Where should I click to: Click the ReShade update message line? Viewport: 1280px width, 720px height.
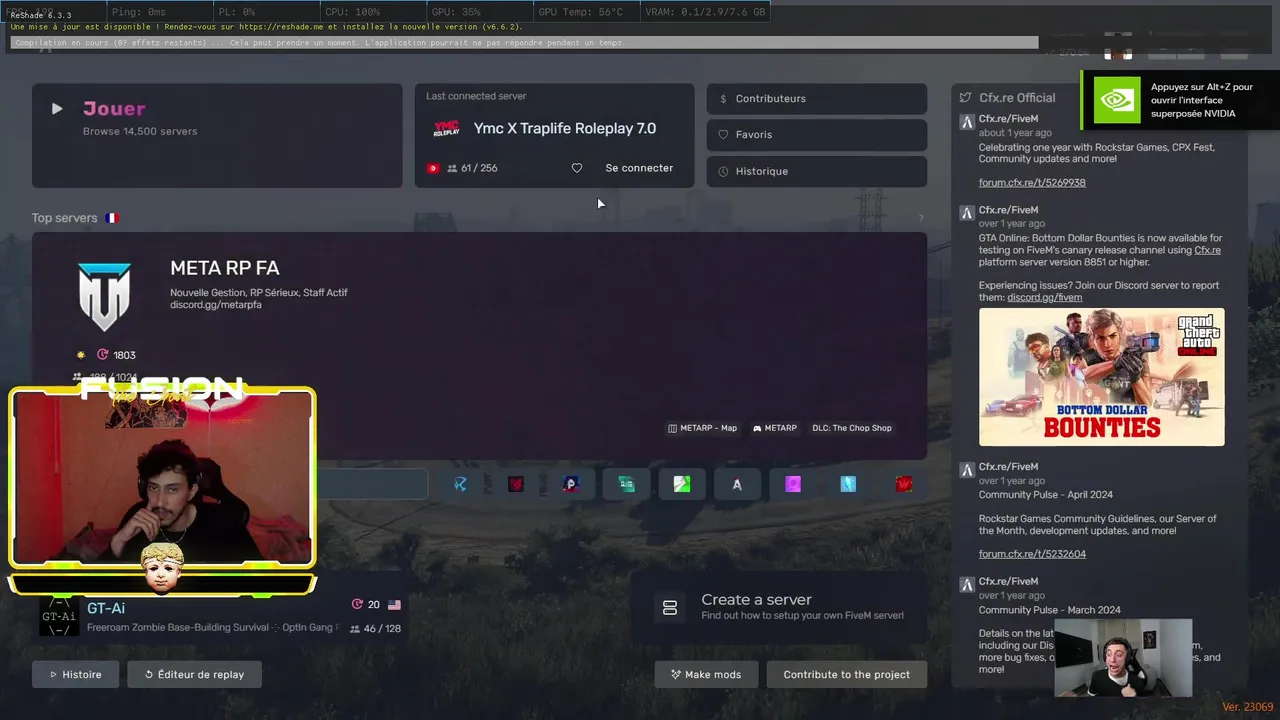pyautogui.click(x=267, y=27)
